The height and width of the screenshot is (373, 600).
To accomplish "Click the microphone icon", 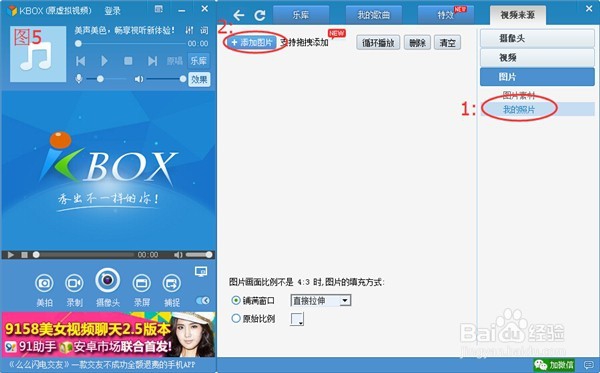I will (78, 79).
